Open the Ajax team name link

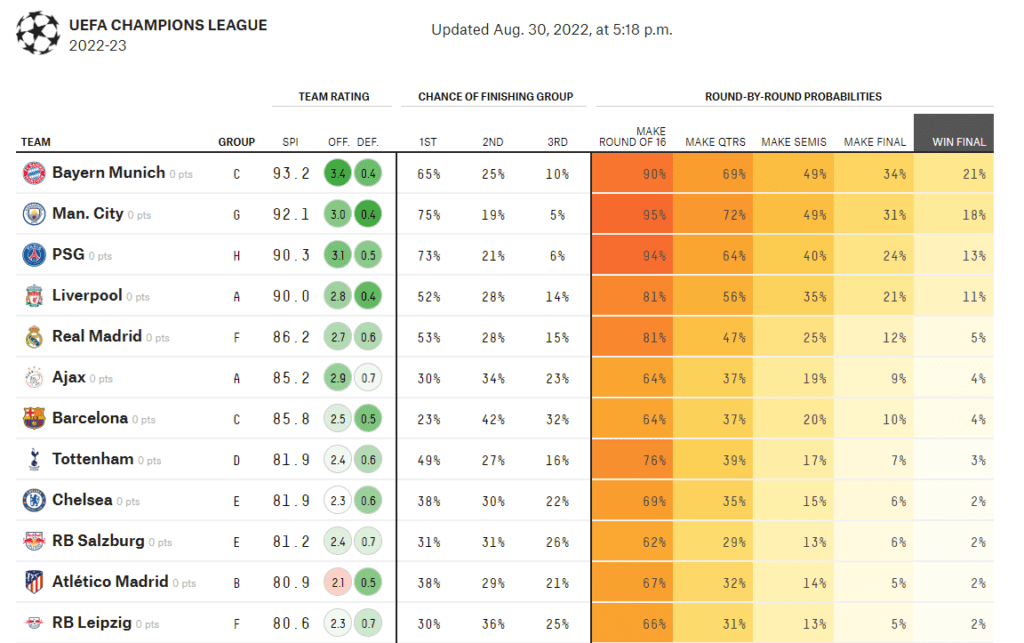(69, 377)
